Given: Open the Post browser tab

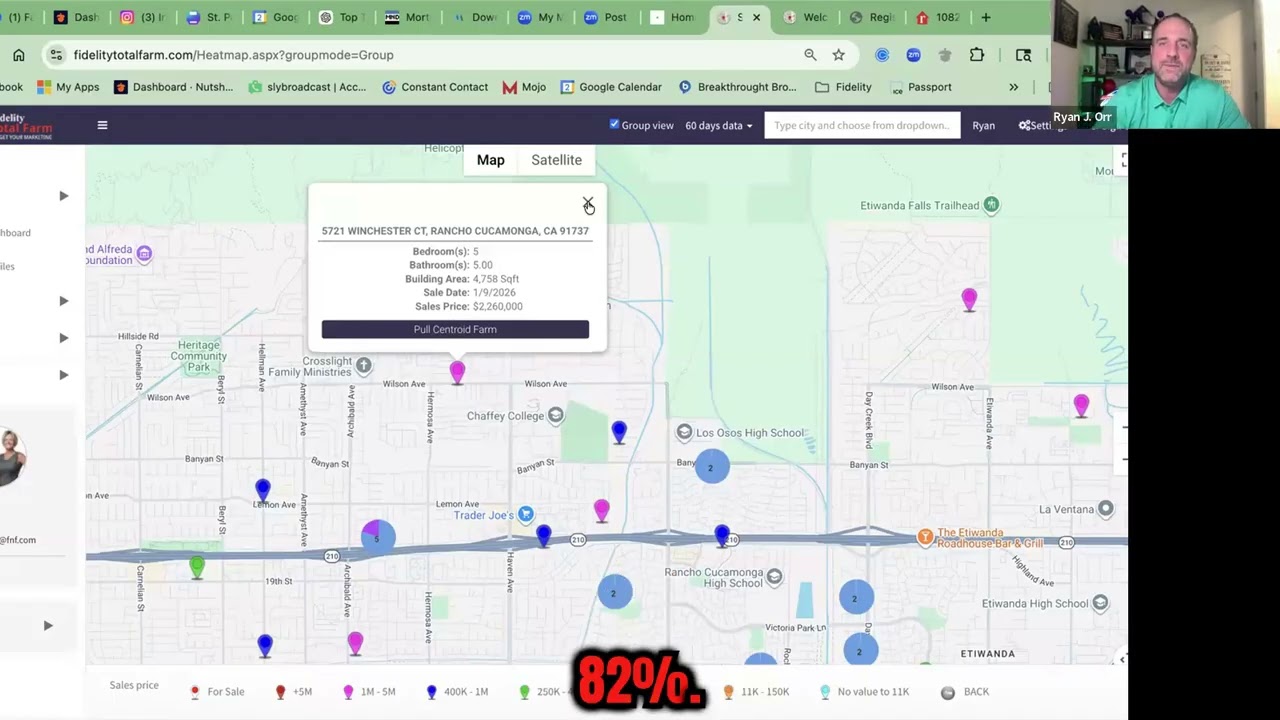Looking at the screenshot, I should pos(606,17).
